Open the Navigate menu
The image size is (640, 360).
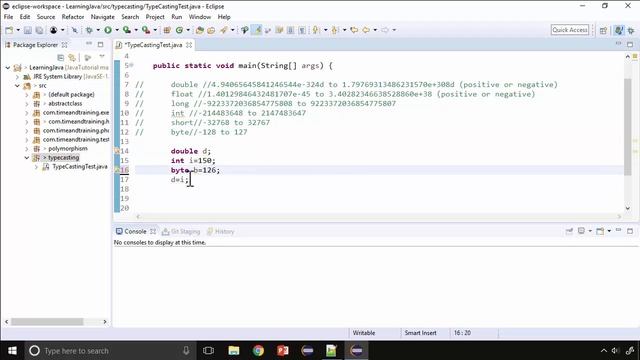coord(102,17)
